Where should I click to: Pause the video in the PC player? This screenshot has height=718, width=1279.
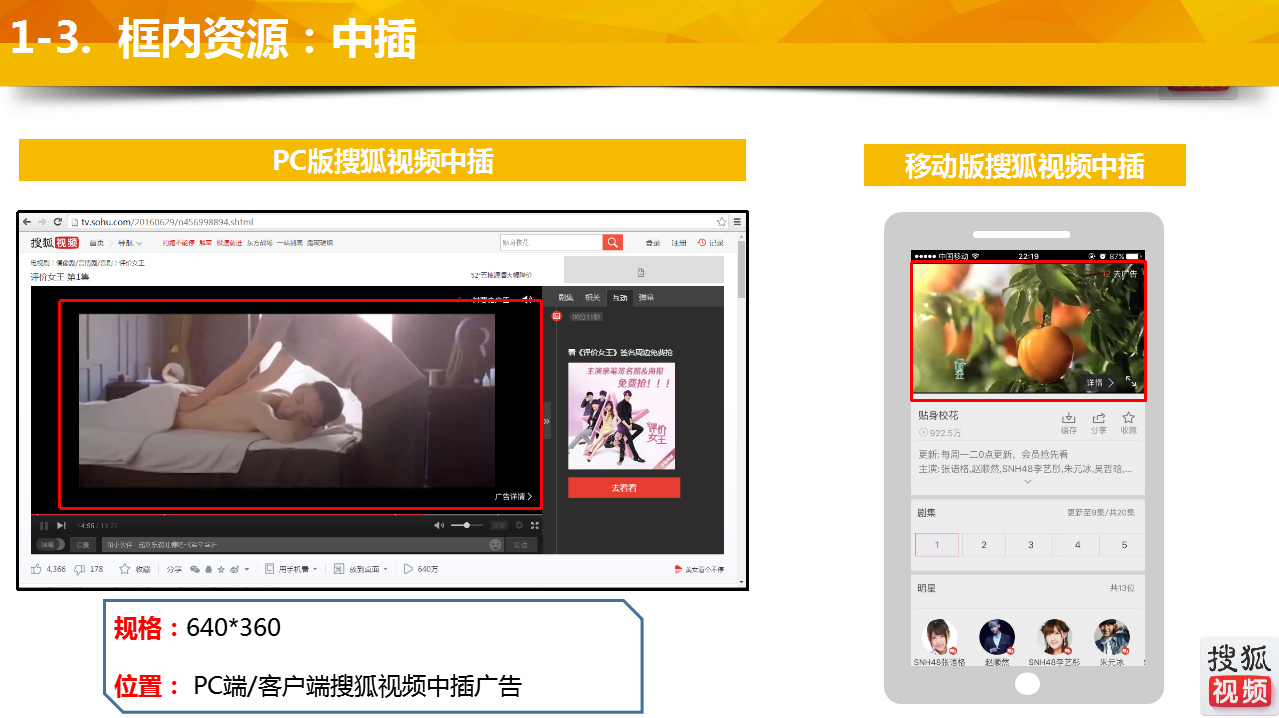click(44, 525)
